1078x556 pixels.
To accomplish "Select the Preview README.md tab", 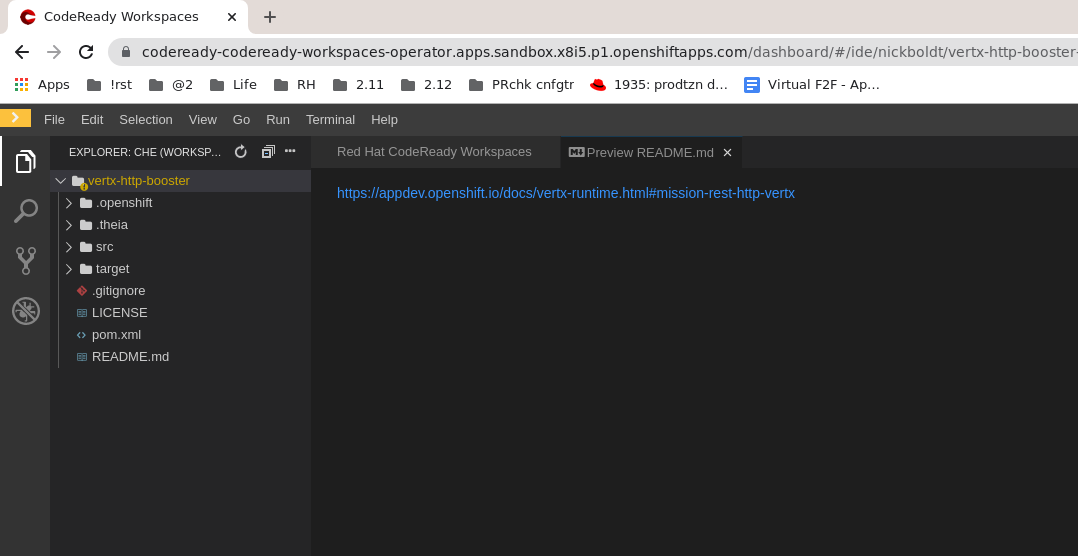I will coord(650,153).
